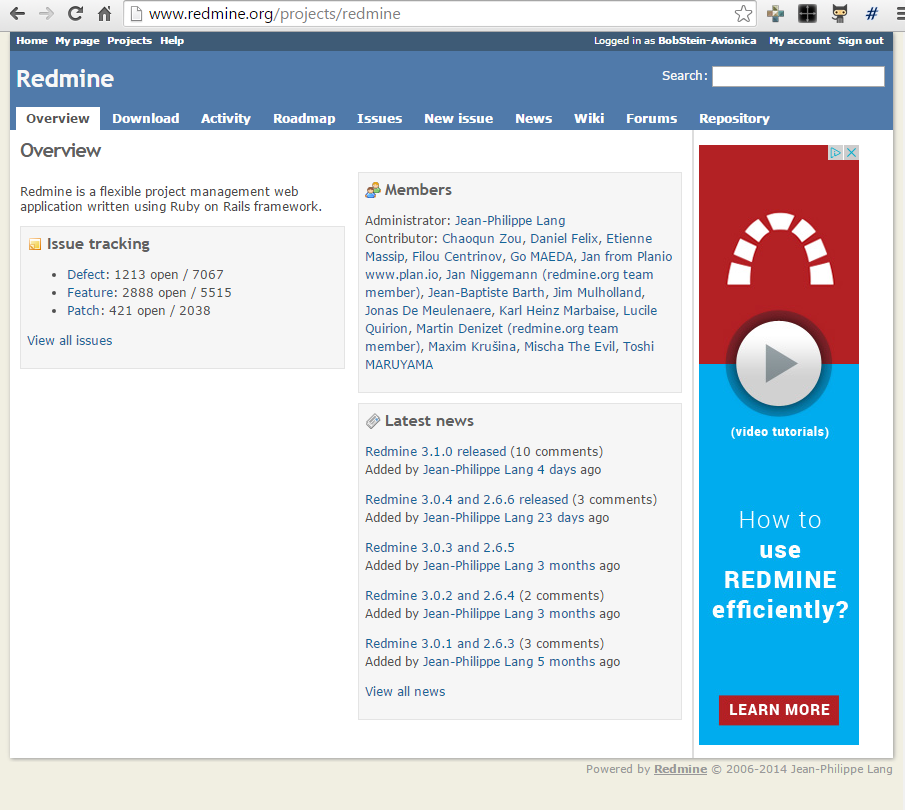Image resolution: width=905 pixels, height=810 pixels.
Task: Open the Feature tracker link
Action: click(91, 293)
